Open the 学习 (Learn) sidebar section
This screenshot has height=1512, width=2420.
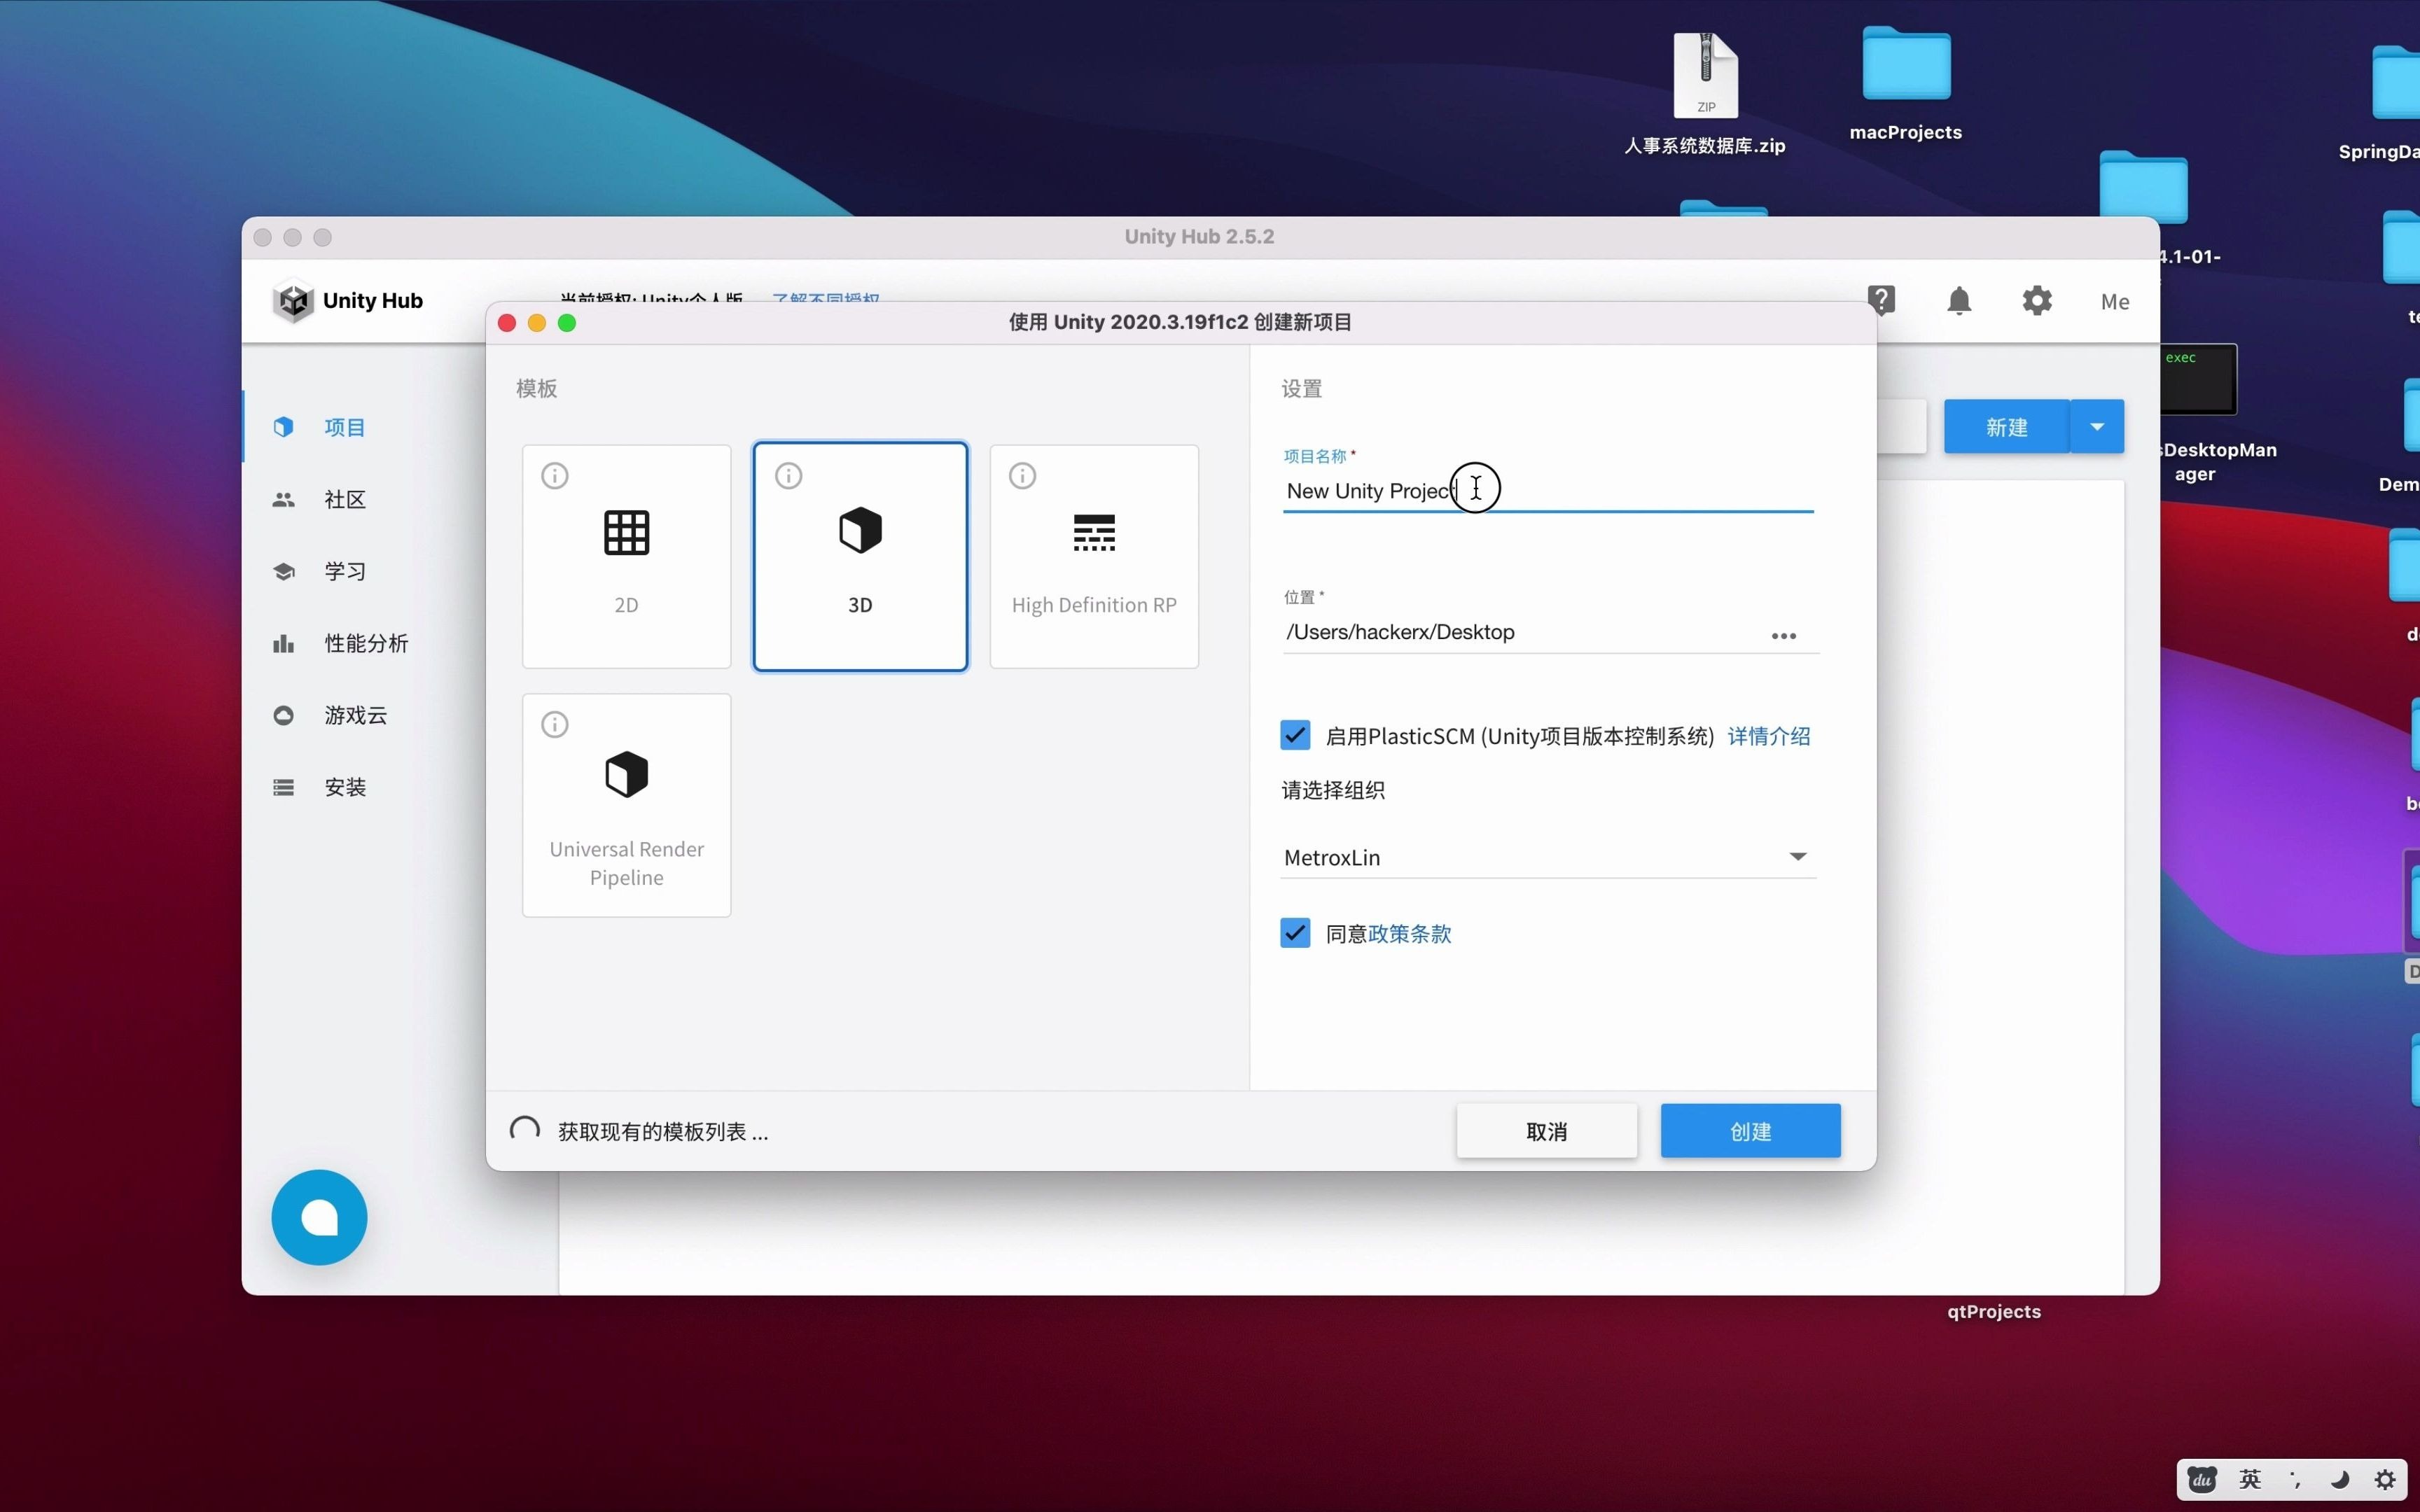[345, 571]
